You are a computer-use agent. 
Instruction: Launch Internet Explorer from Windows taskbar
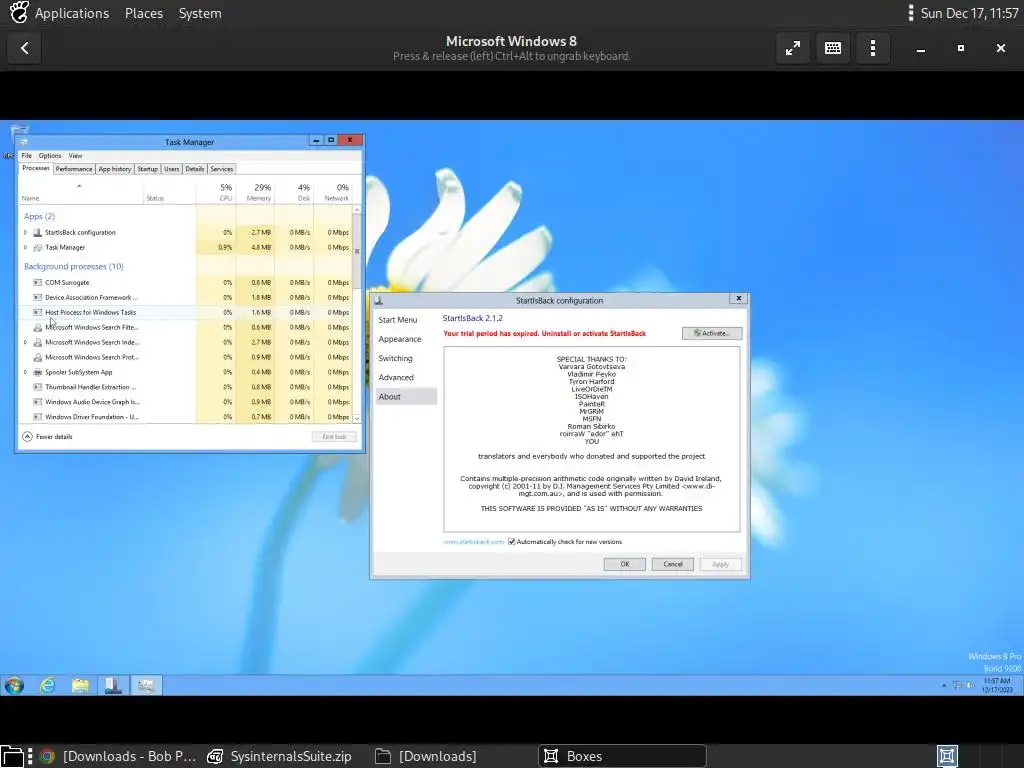pyautogui.click(x=47, y=685)
